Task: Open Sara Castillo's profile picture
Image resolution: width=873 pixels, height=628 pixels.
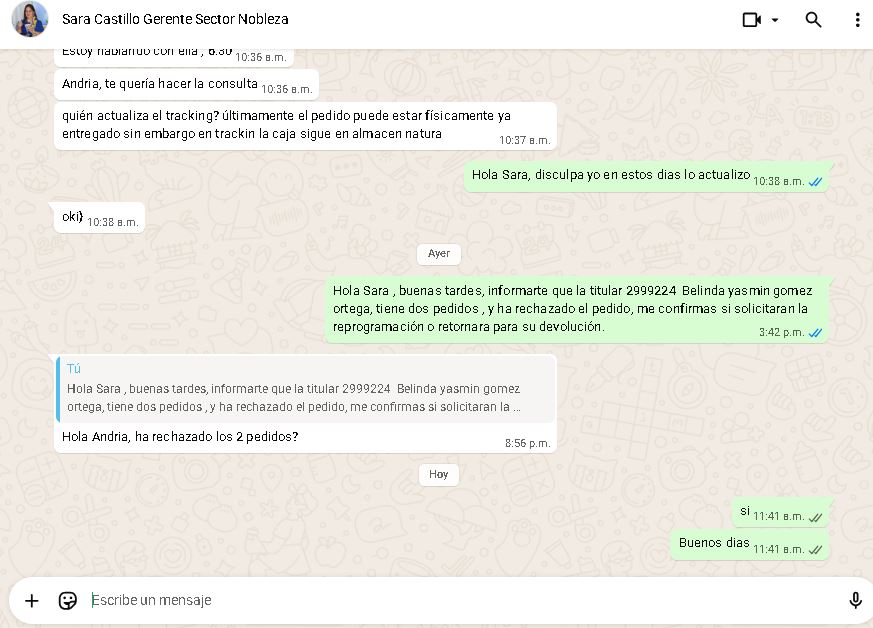Action: click(30, 20)
